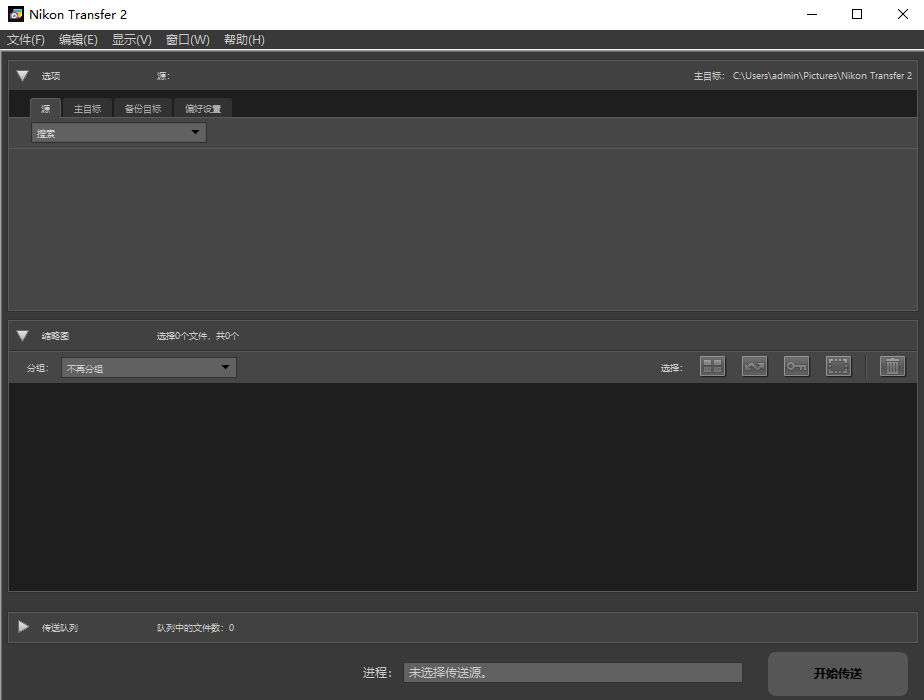The height and width of the screenshot is (700, 924).
Task: Open the 分组 grouping dropdown
Action: pyautogui.click(x=148, y=368)
